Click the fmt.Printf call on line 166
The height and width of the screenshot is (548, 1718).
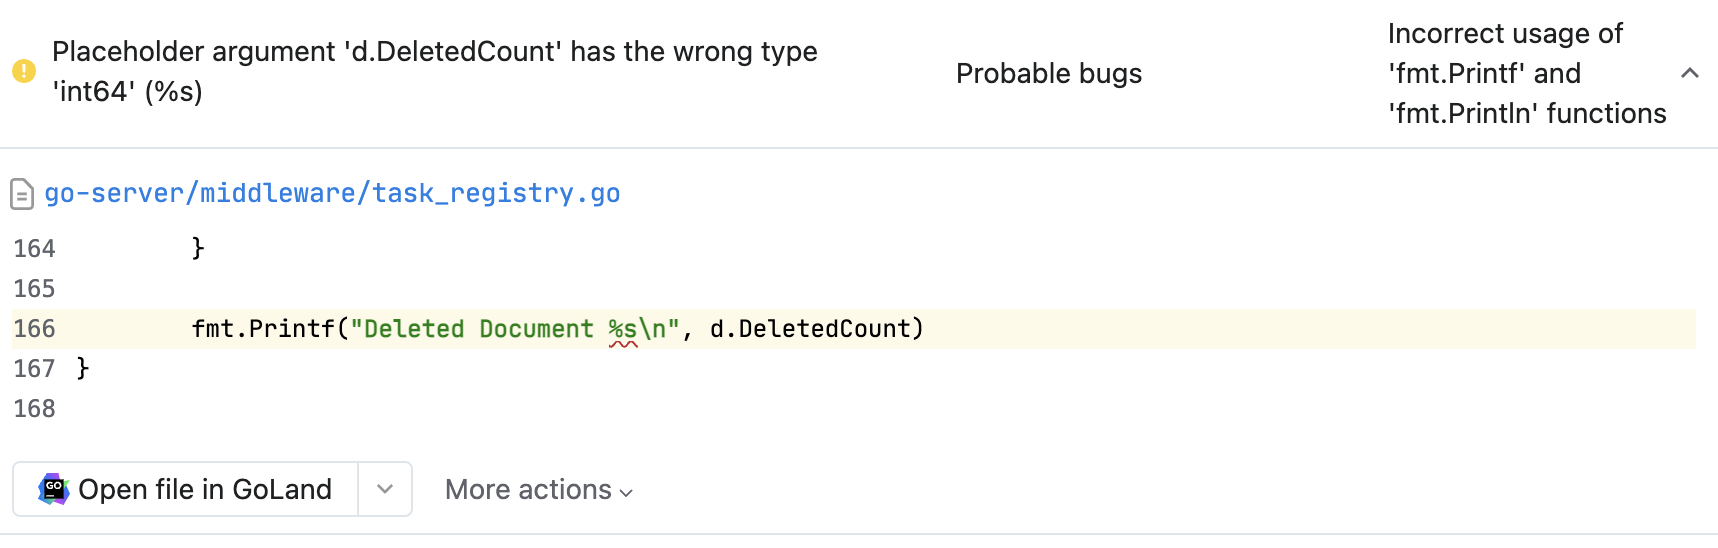coord(264,329)
